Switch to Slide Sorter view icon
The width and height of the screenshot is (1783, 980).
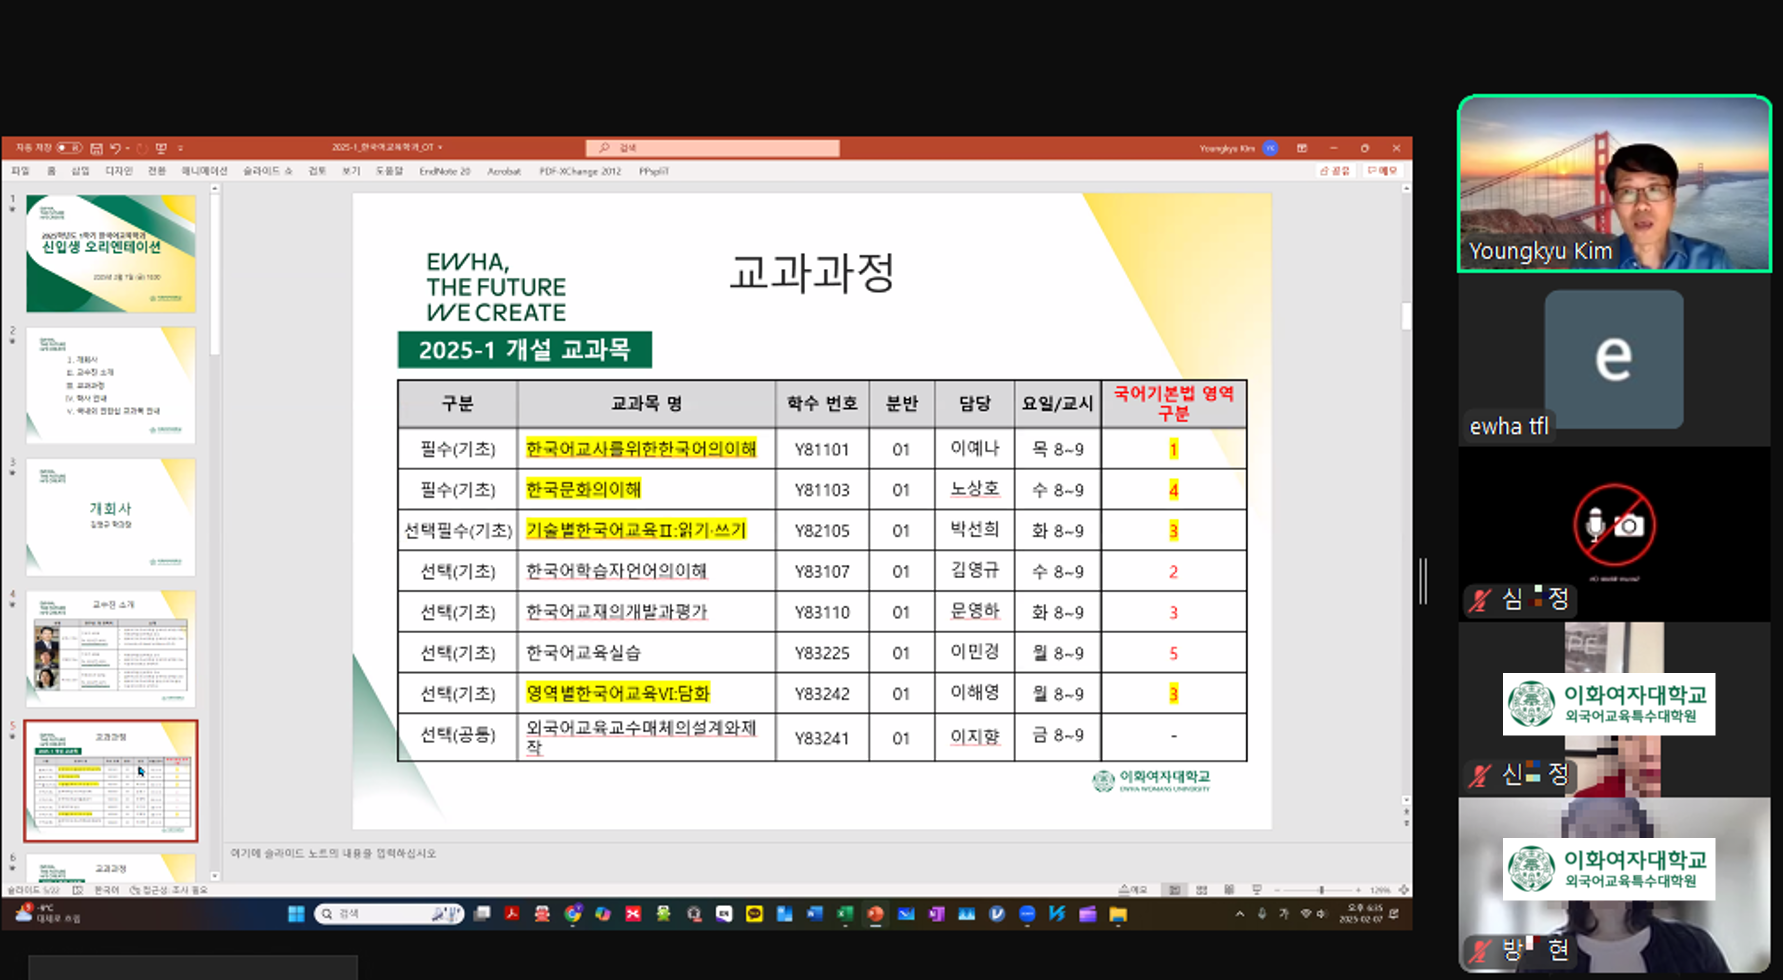point(1202,890)
